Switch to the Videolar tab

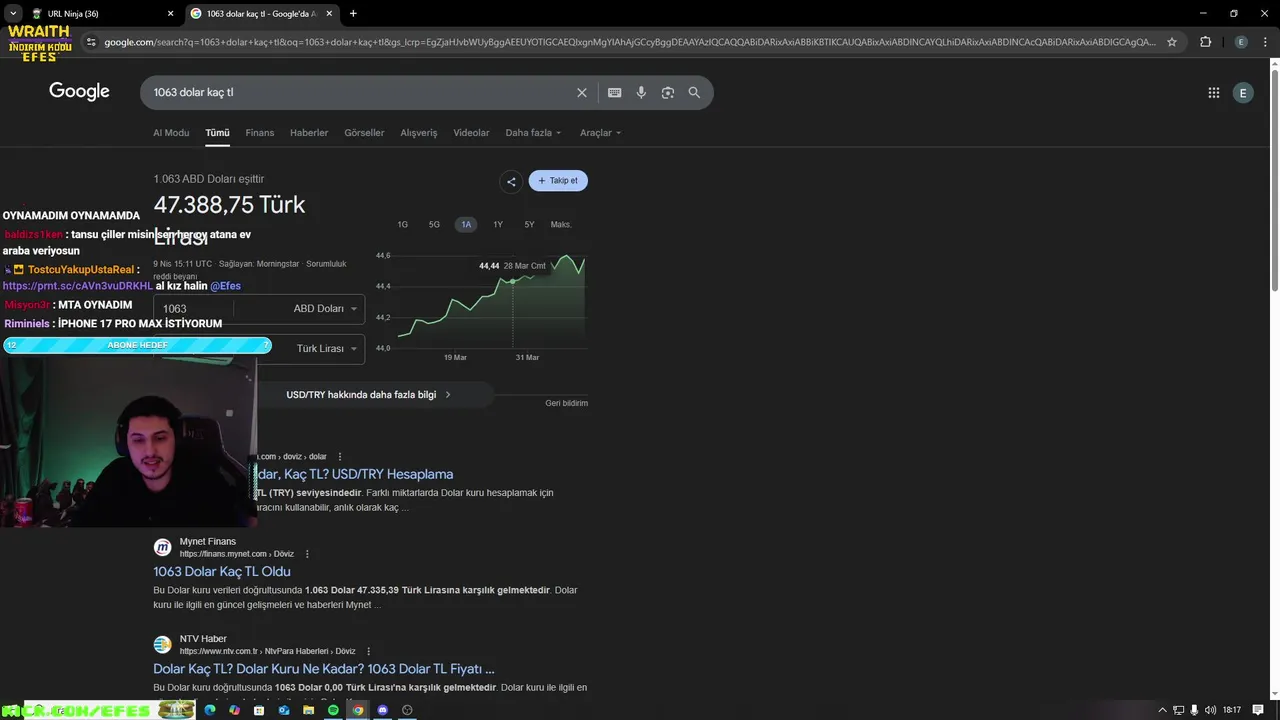tap(471, 133)
